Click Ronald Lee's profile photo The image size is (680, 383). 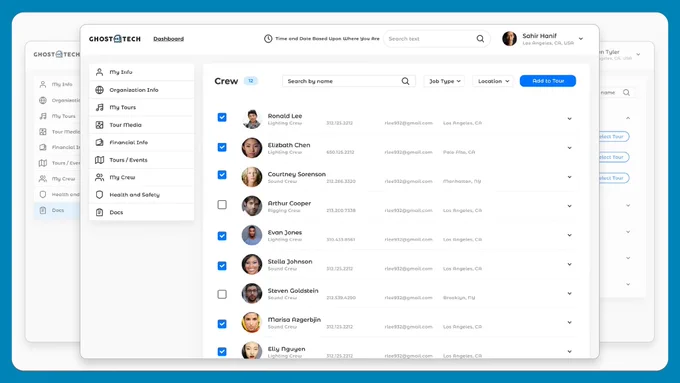[x=252, y=119]
